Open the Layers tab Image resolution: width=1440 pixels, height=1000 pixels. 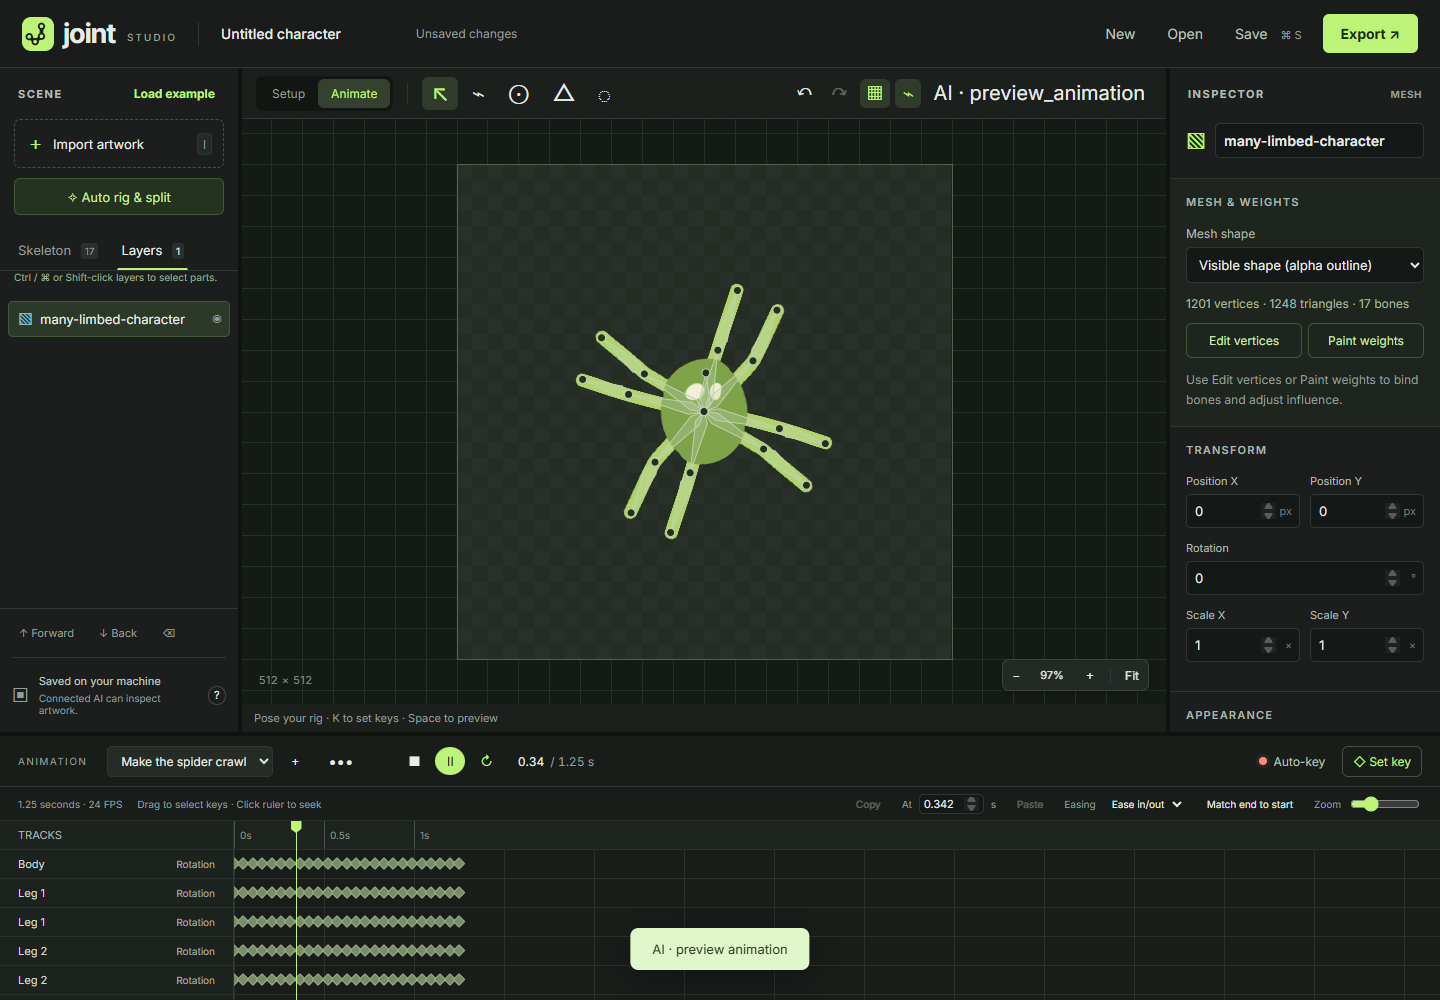point(152,251)
